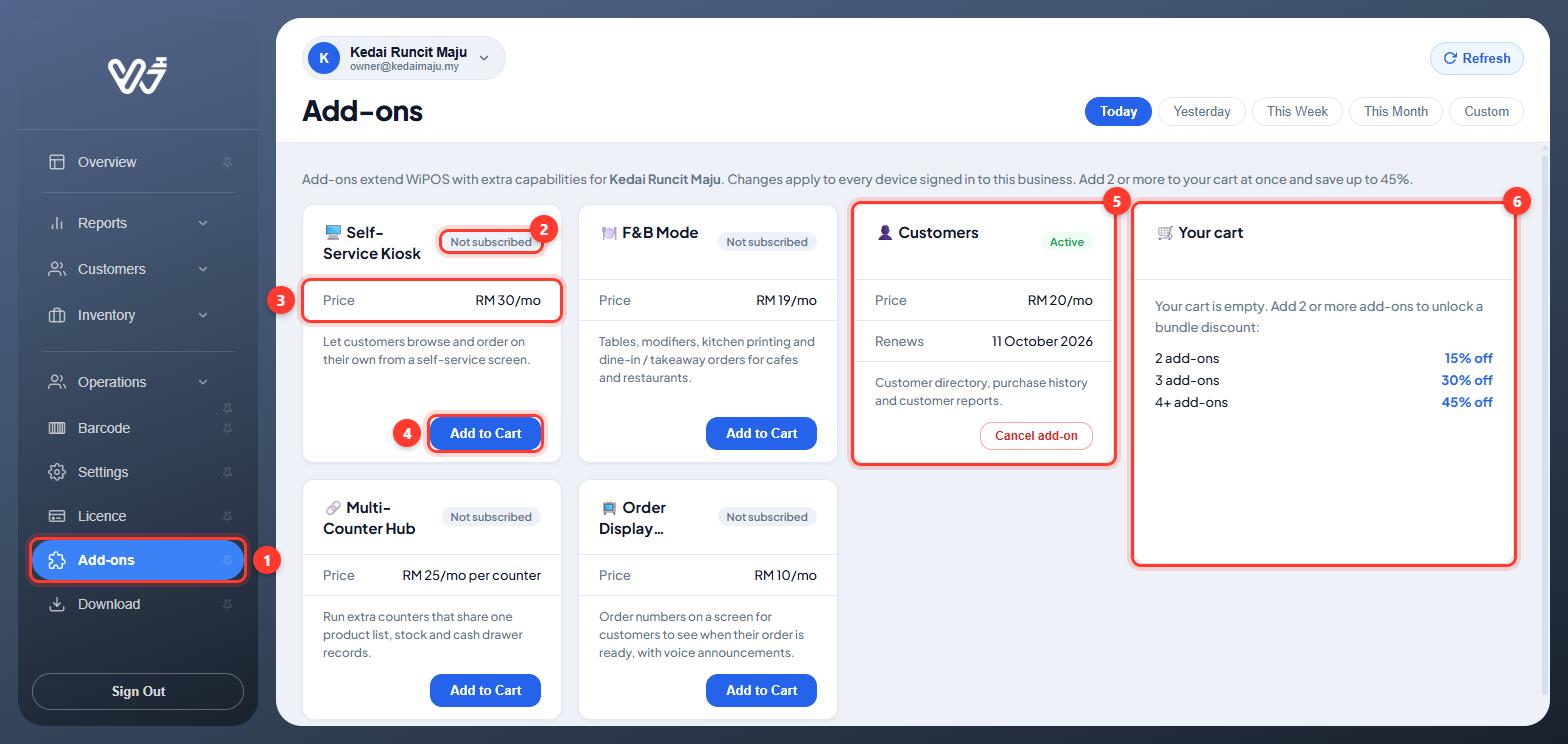Click the green Active status badge
Viewport: 1568px width, 744px height.
click(x=1067, y=242)
